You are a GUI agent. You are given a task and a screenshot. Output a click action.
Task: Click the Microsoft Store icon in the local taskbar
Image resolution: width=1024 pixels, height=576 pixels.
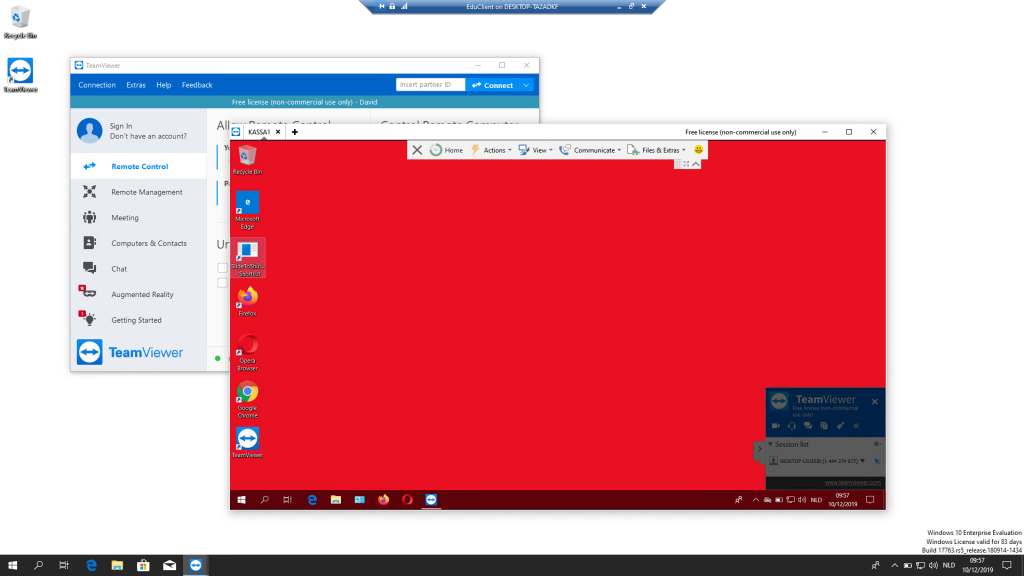143,566
